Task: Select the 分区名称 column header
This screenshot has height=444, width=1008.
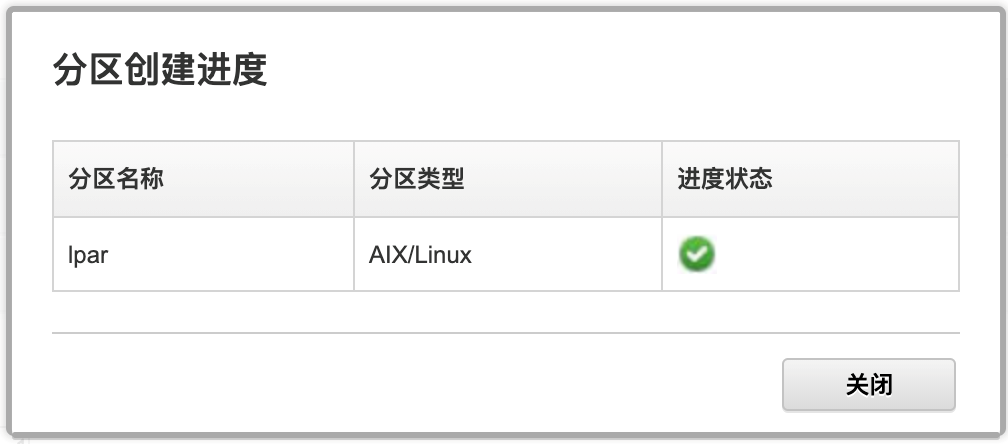Action: click(116, 180)
